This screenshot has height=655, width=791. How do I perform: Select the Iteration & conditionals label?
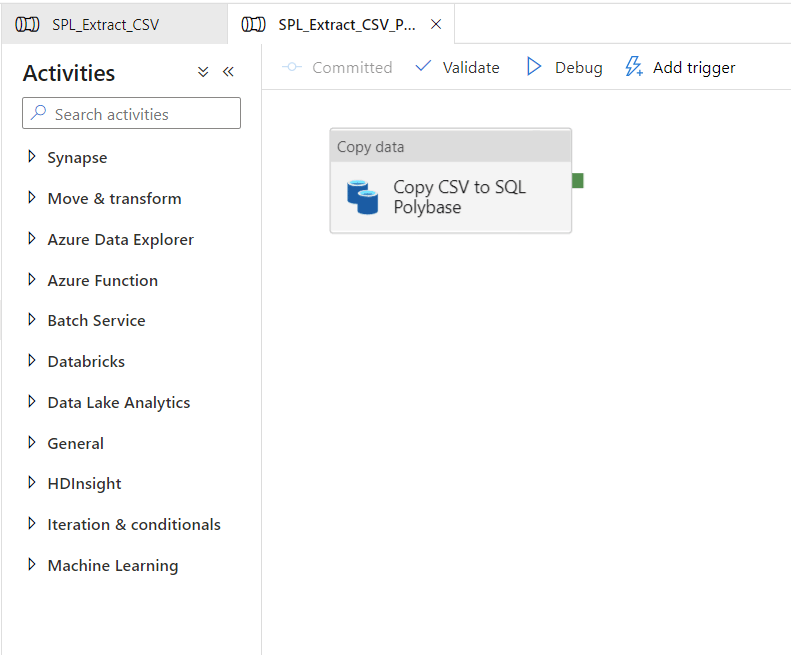134,524
